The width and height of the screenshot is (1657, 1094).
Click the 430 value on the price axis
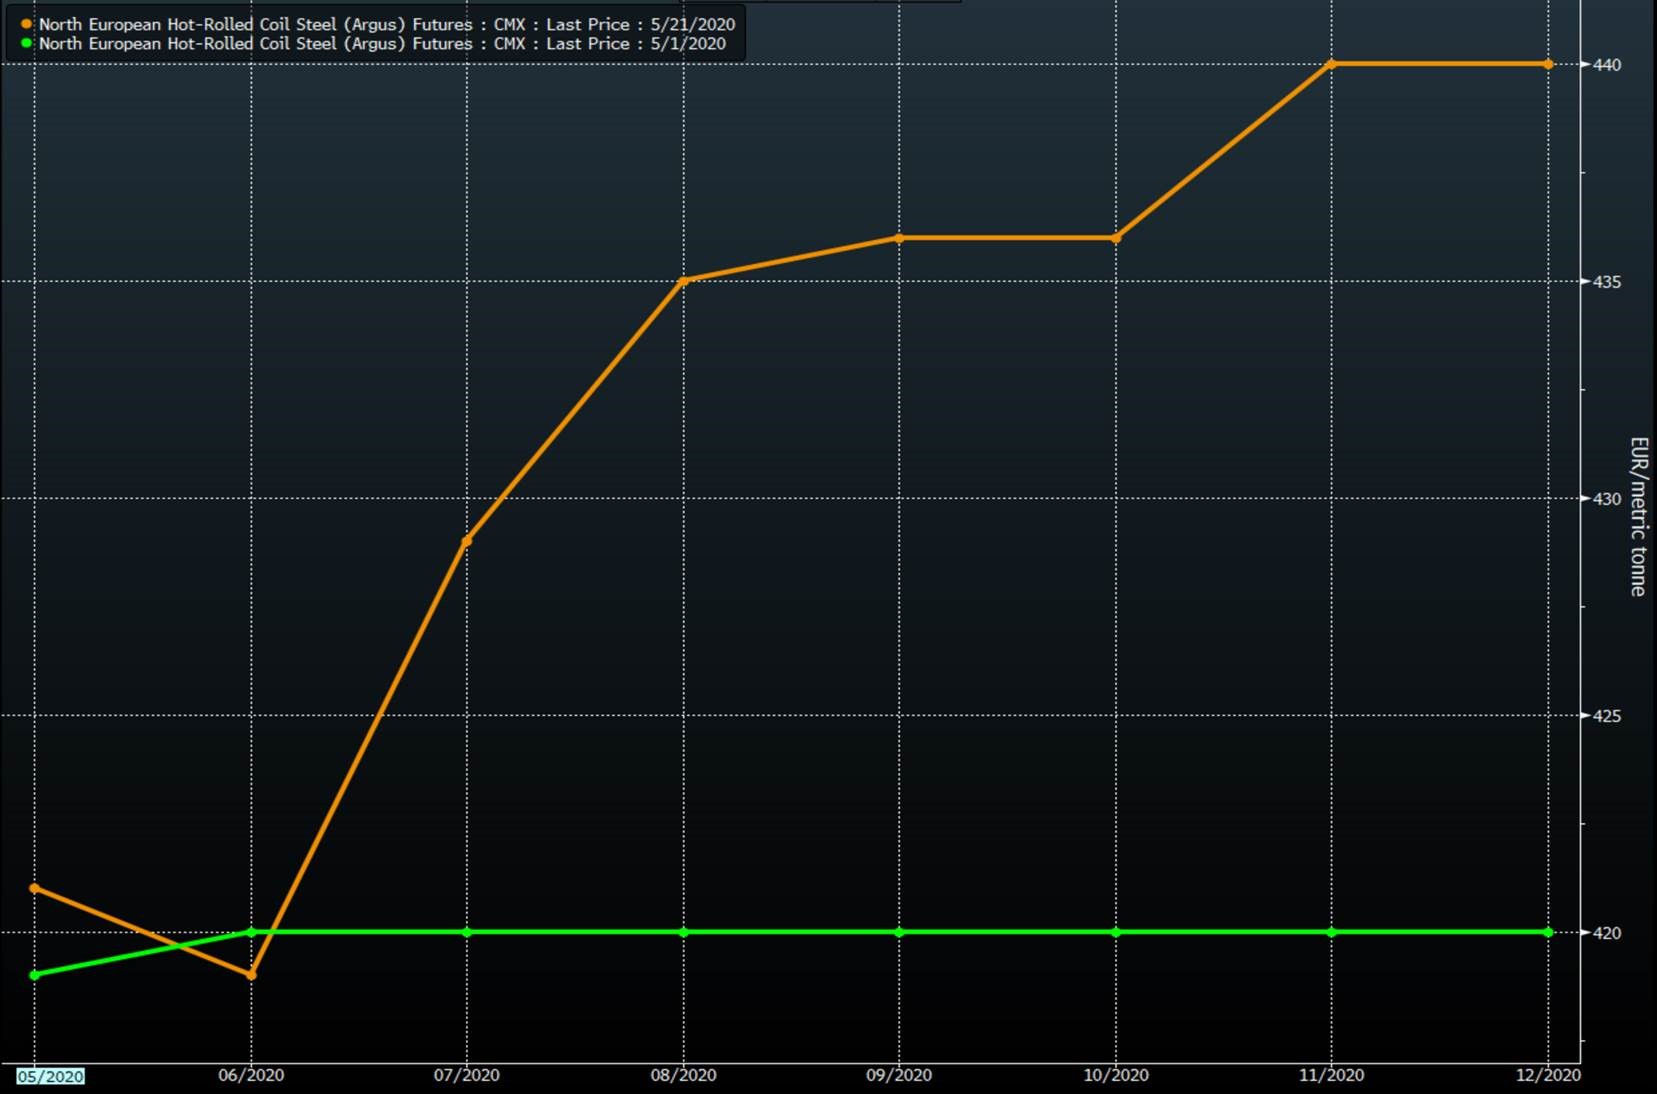click(x=1606, y=498)
